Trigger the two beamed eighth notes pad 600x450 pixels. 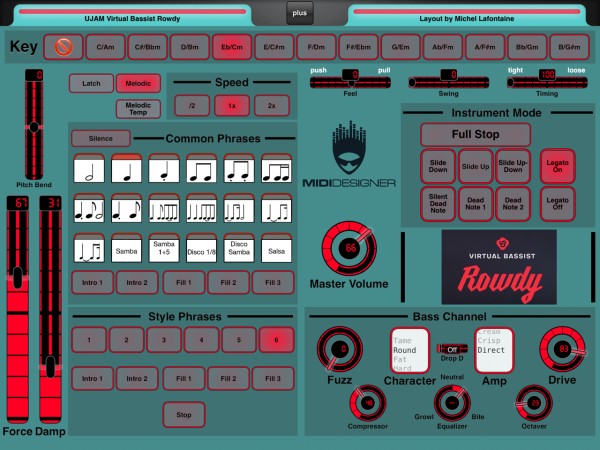201,168
